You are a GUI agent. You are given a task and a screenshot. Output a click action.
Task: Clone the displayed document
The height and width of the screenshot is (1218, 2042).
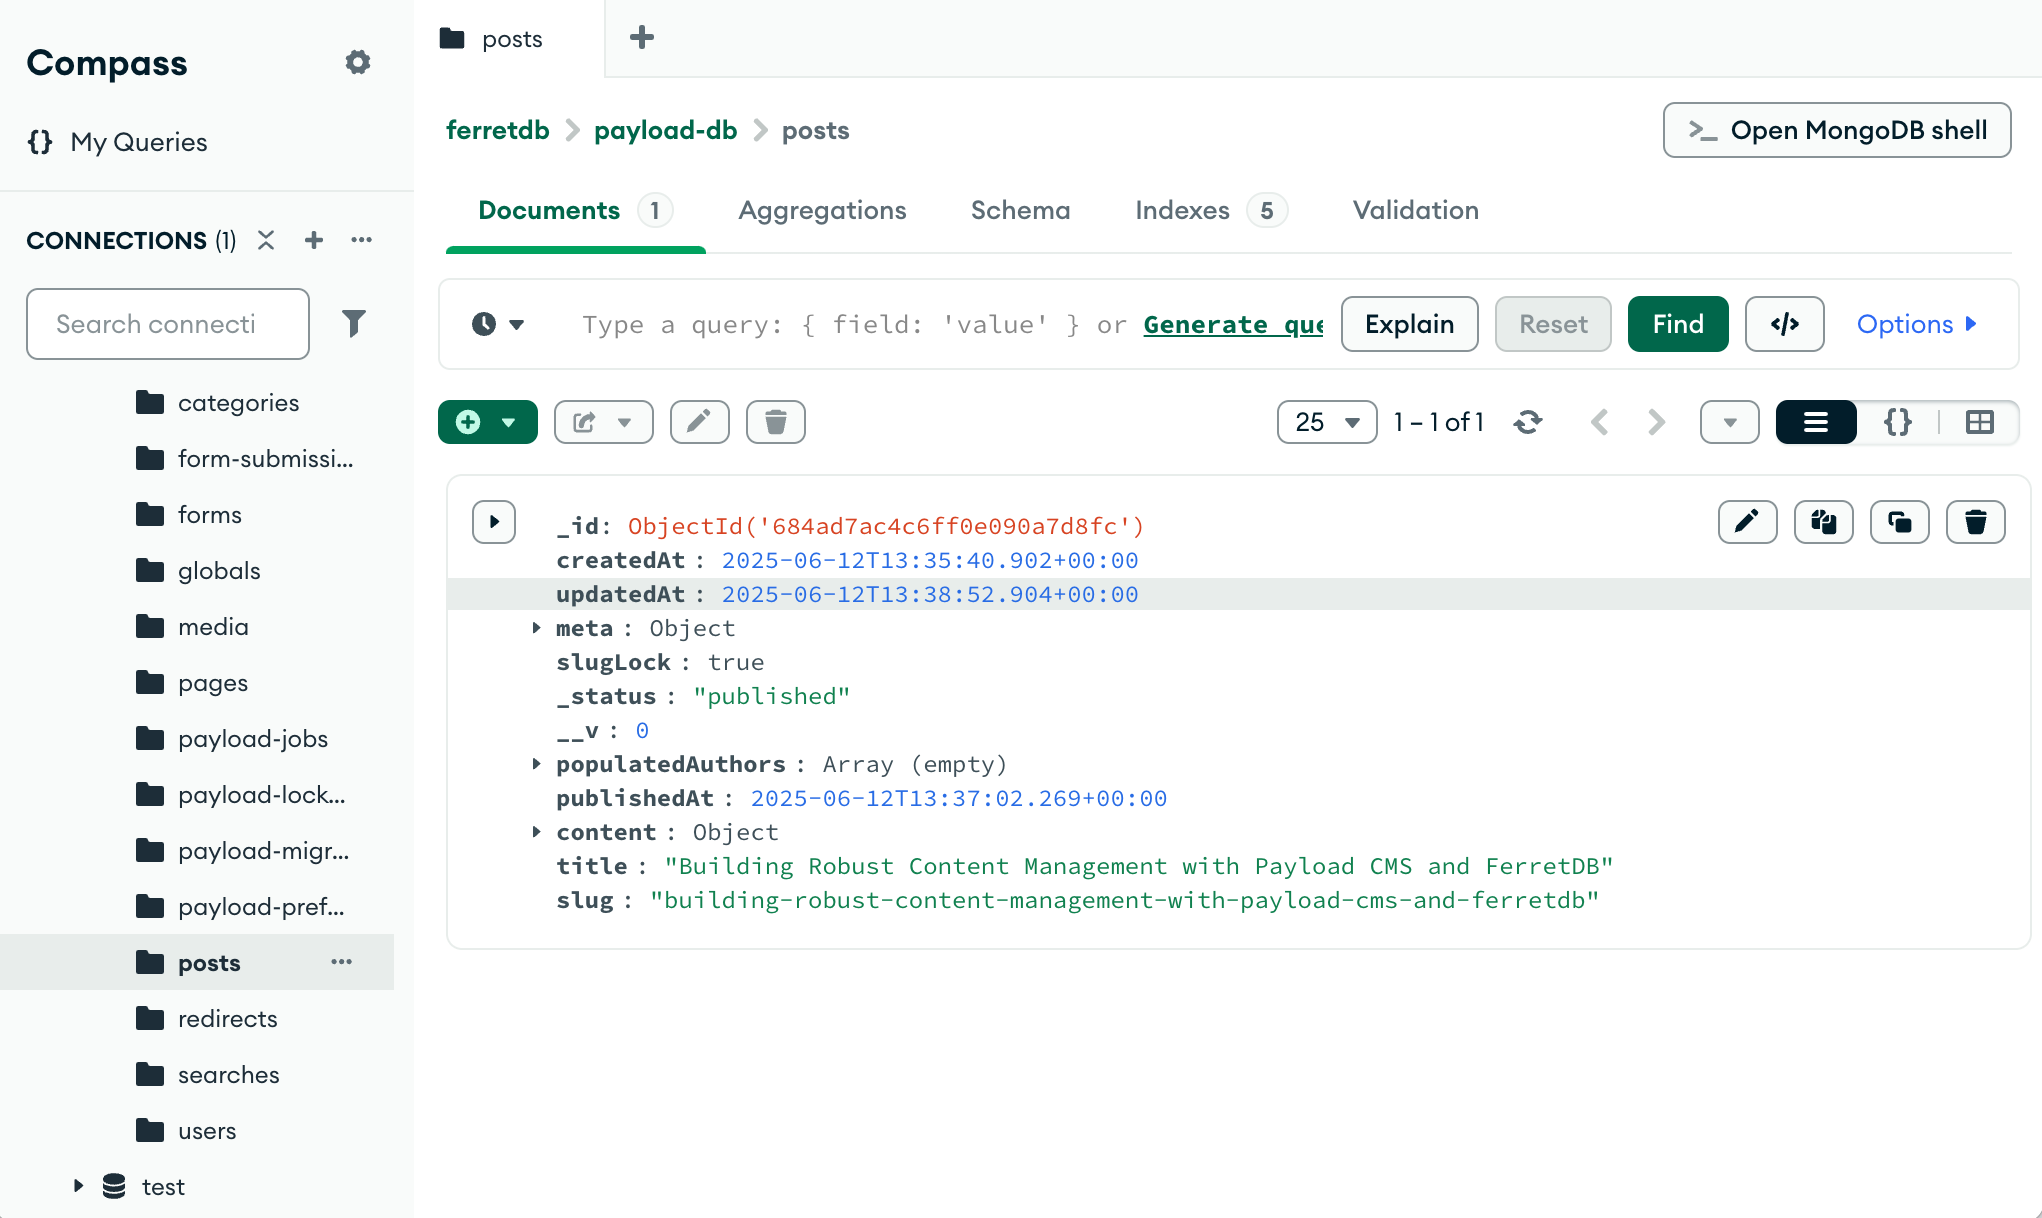point(1899,521)
